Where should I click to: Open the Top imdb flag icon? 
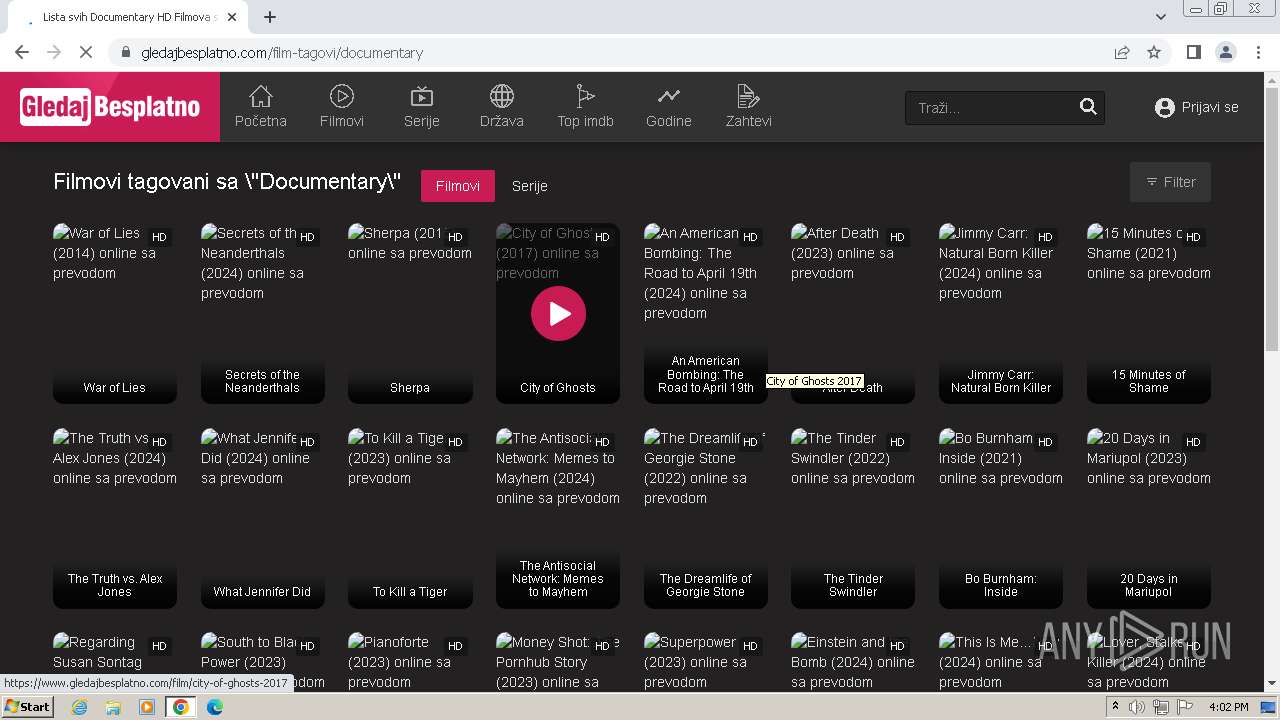585,97
